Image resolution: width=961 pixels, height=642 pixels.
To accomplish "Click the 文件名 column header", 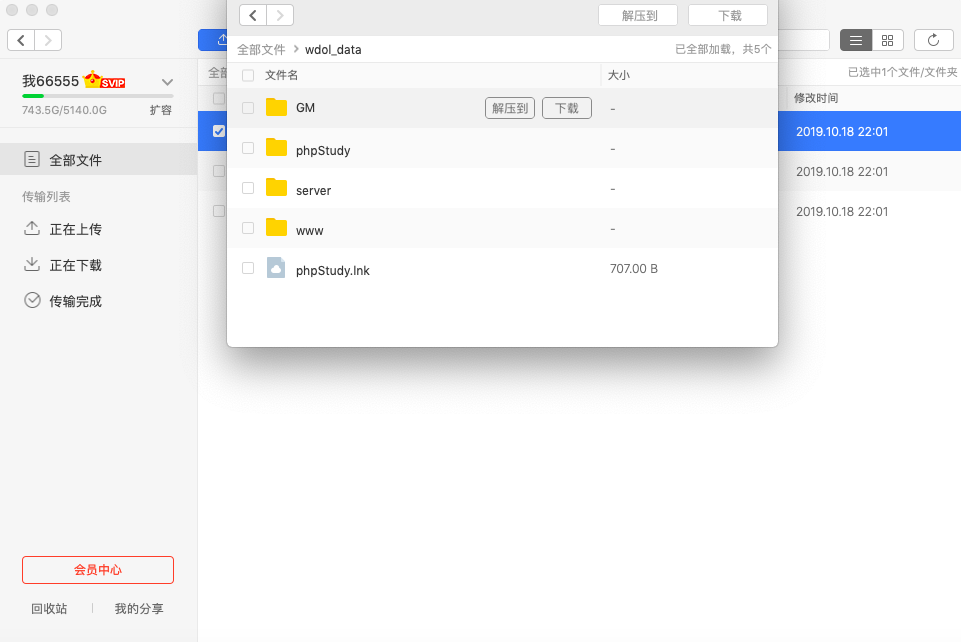I will 282,75.
